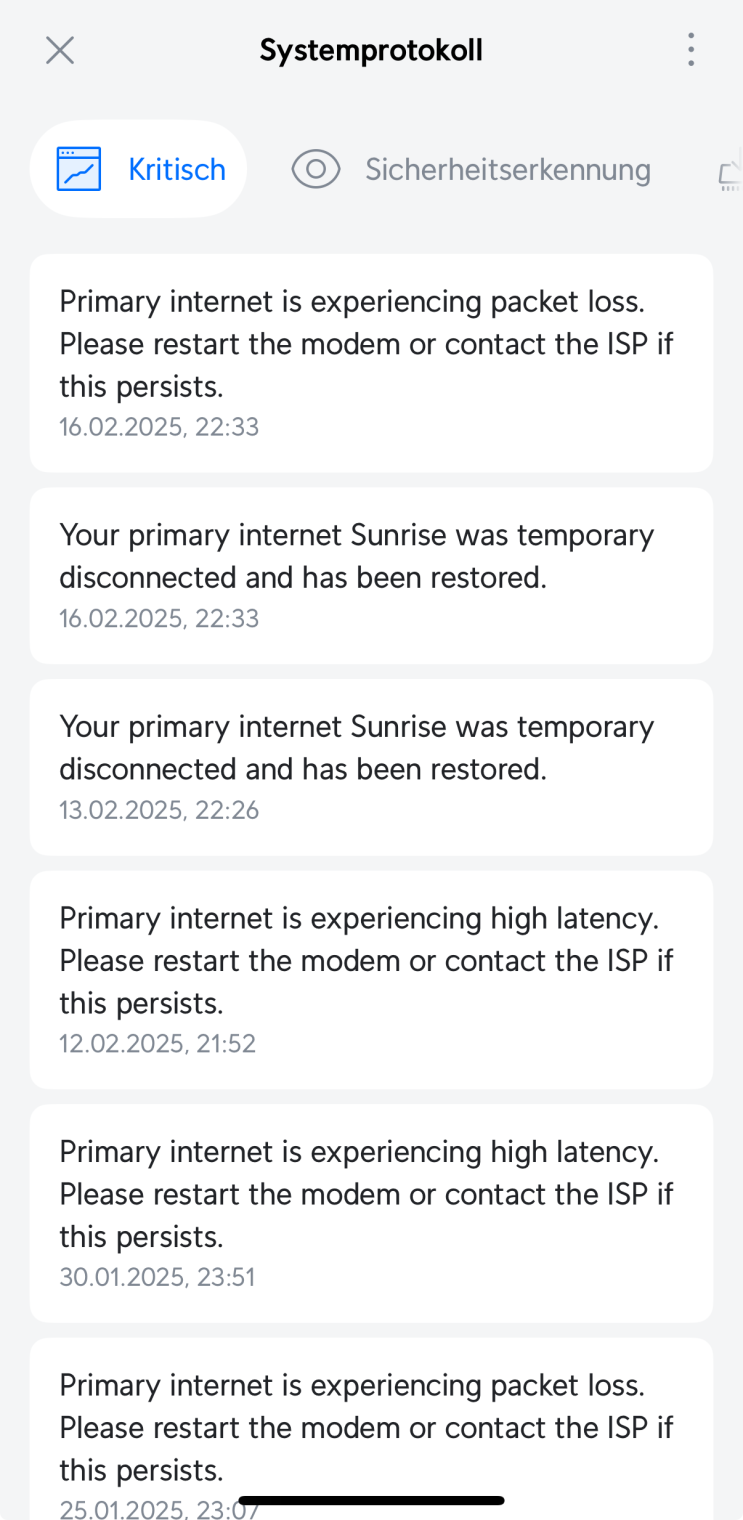Tap the 25.01.2025 timestamp at the bottom
The width and height of the screenshot is (743, 1520).
coord(150,1509)
